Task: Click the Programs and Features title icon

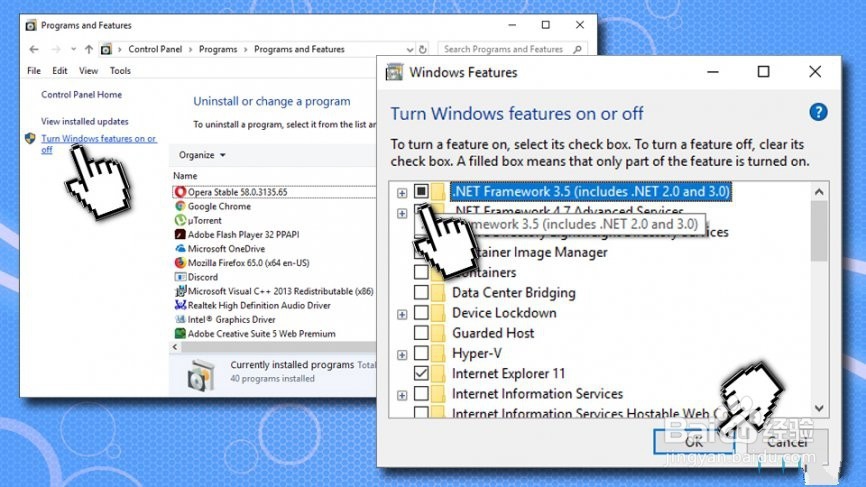Action: (31, 25)
